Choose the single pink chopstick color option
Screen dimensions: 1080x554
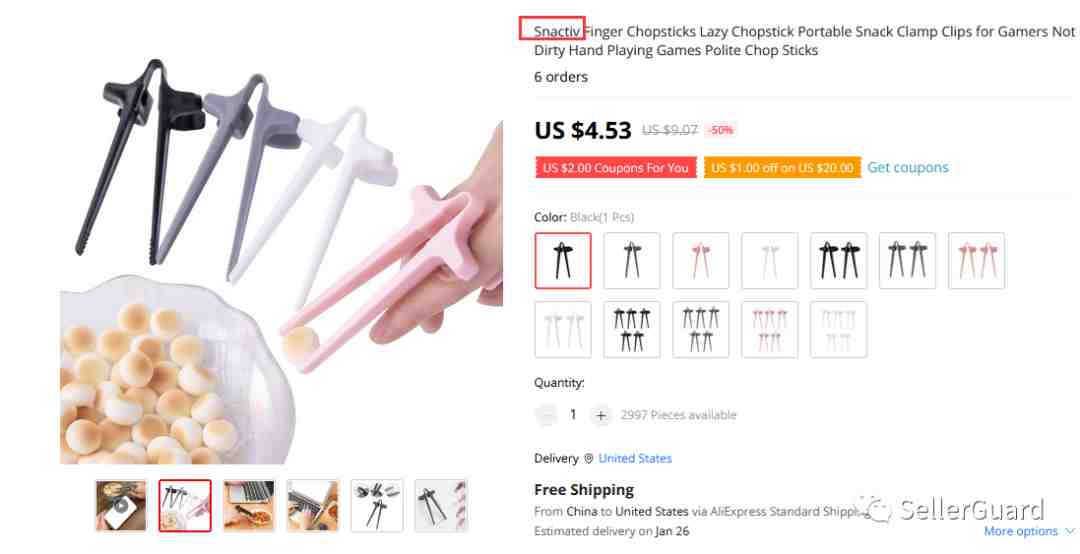pos(700,260)
